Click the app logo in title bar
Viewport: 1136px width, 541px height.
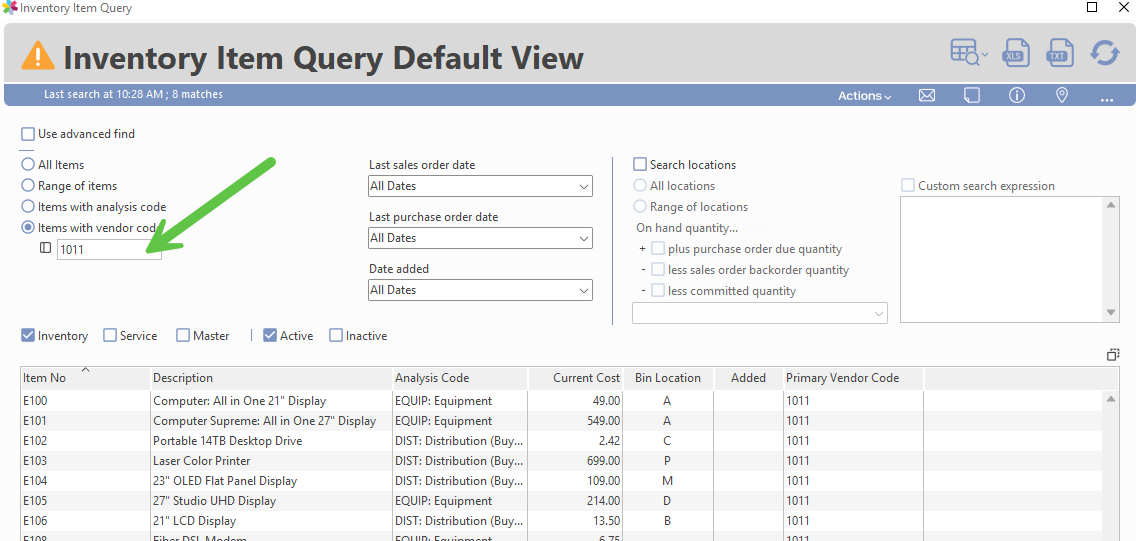(x=9, y=9)
